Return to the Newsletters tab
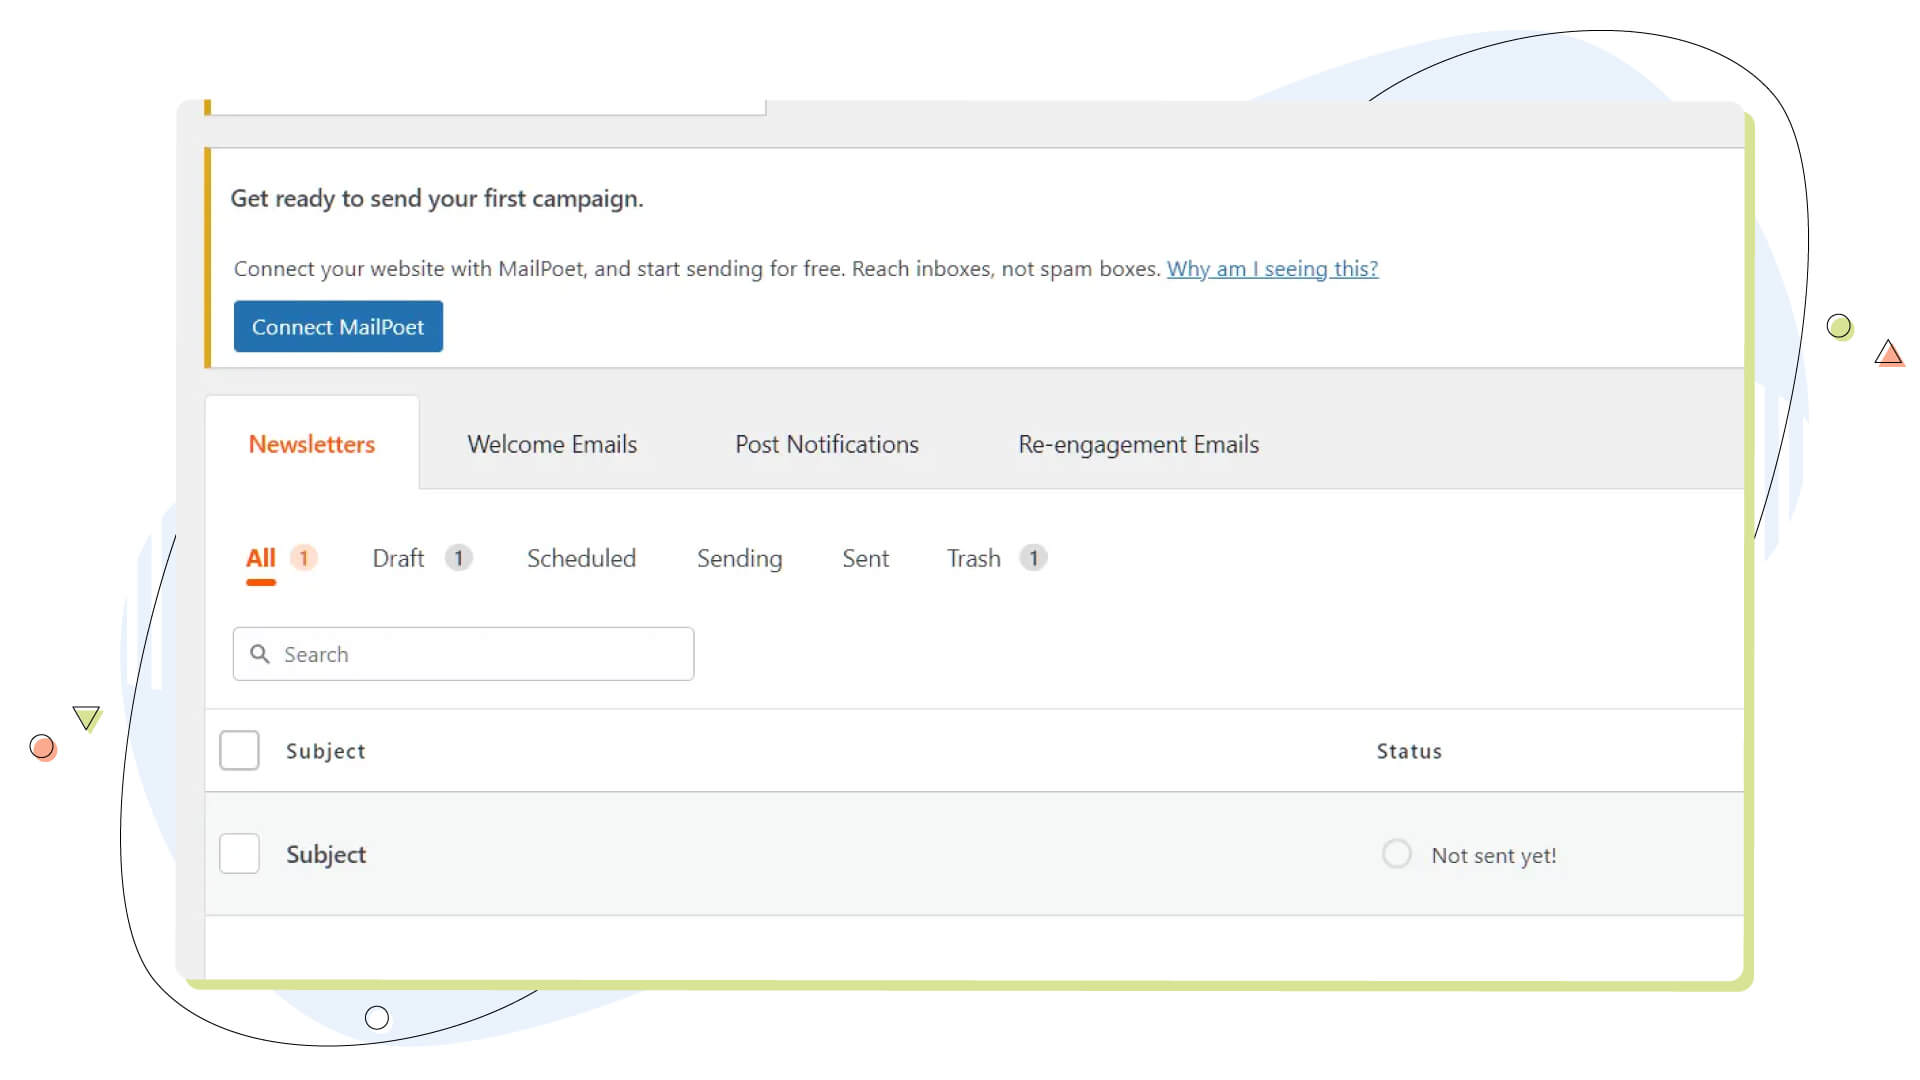Screen dimensions: 1920x1080 point(311,444)
